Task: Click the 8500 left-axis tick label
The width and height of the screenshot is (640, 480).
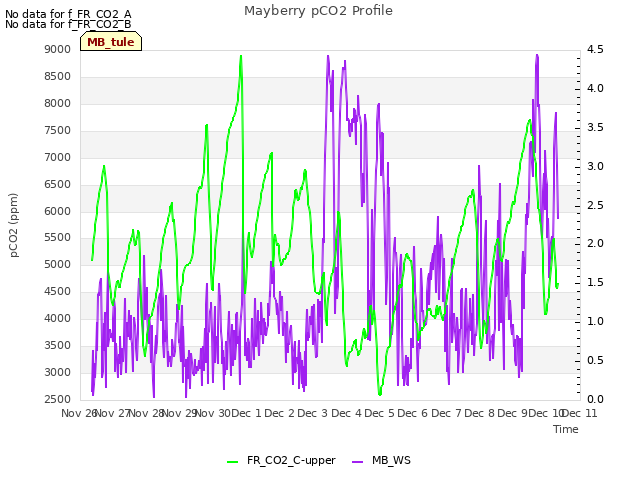Action: pos(58,76)
